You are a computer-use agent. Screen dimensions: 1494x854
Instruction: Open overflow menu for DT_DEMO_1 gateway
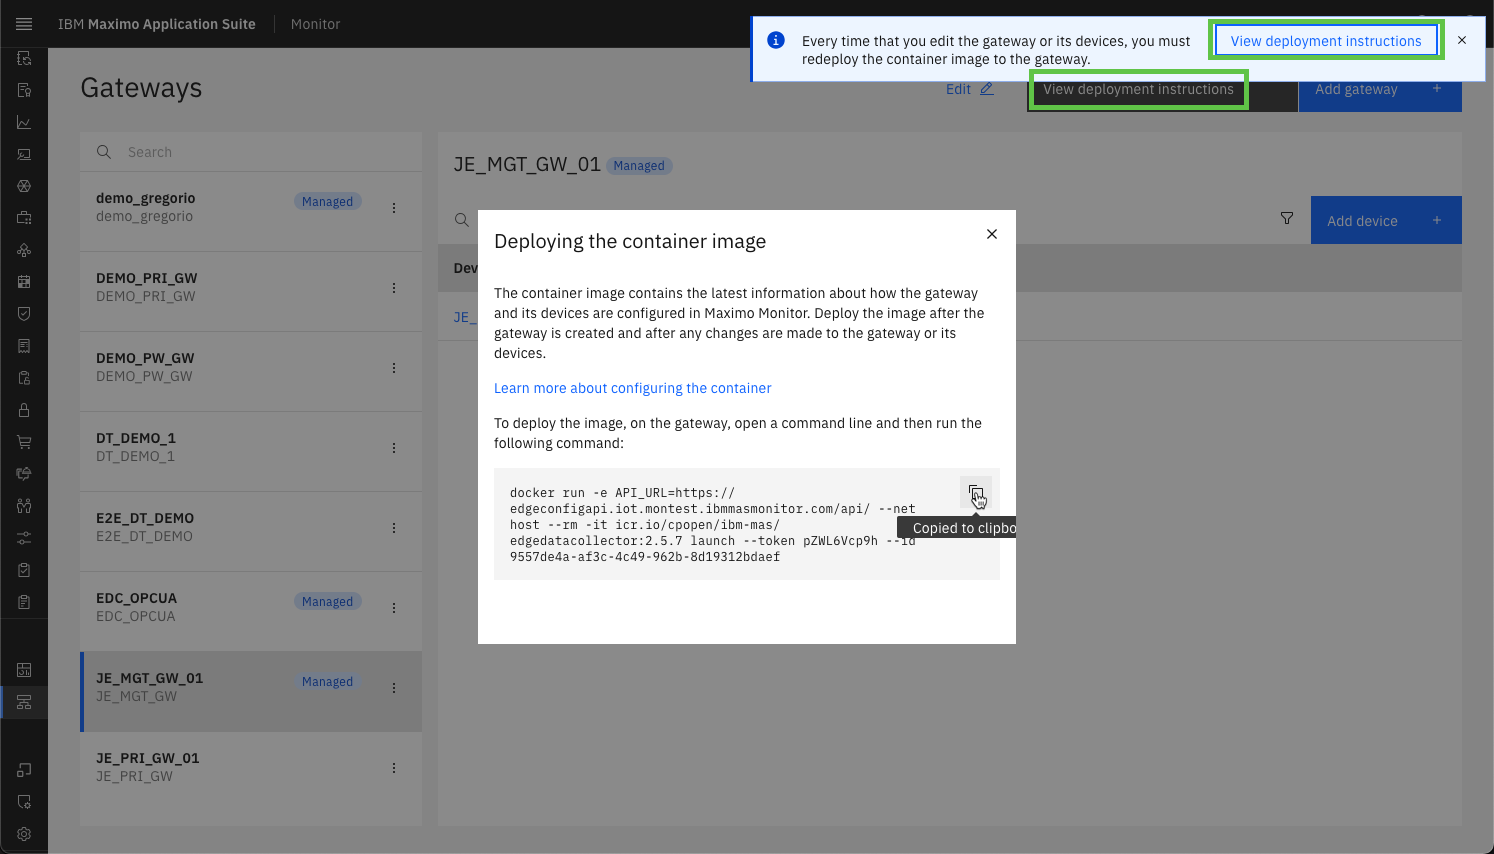pos(394,448)
